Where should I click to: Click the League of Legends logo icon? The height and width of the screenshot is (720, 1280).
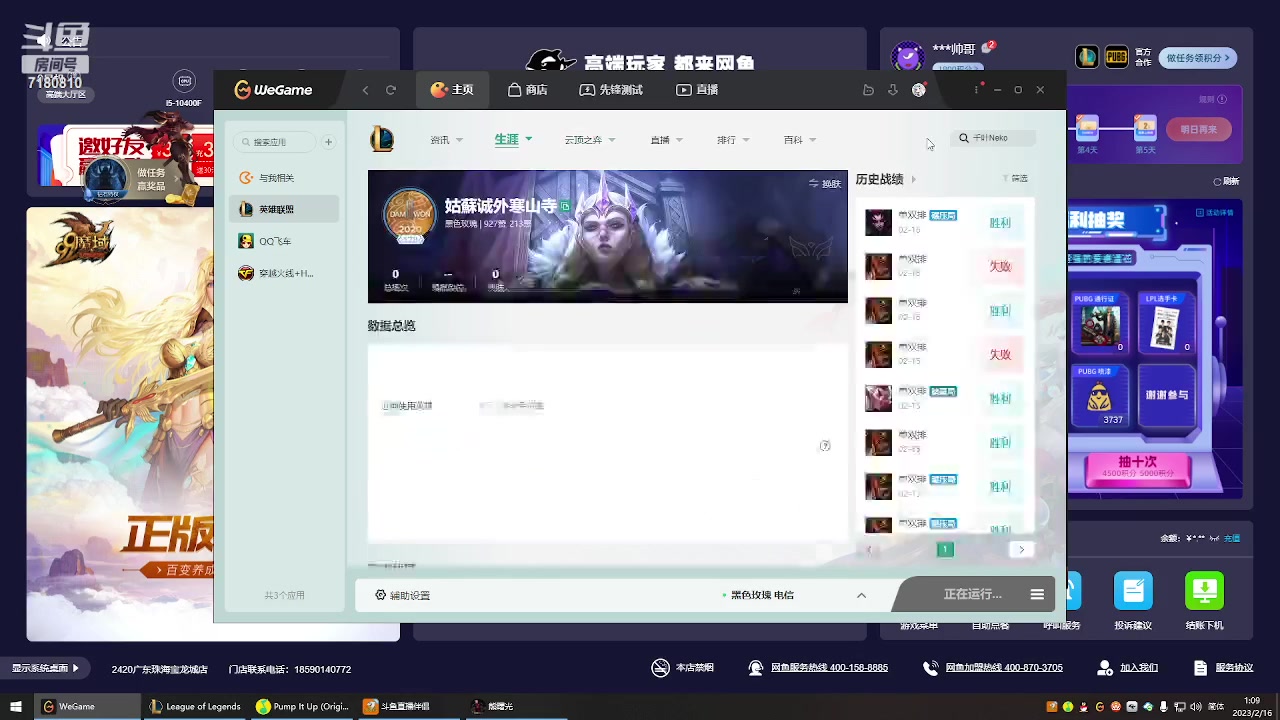pos(381,140)
